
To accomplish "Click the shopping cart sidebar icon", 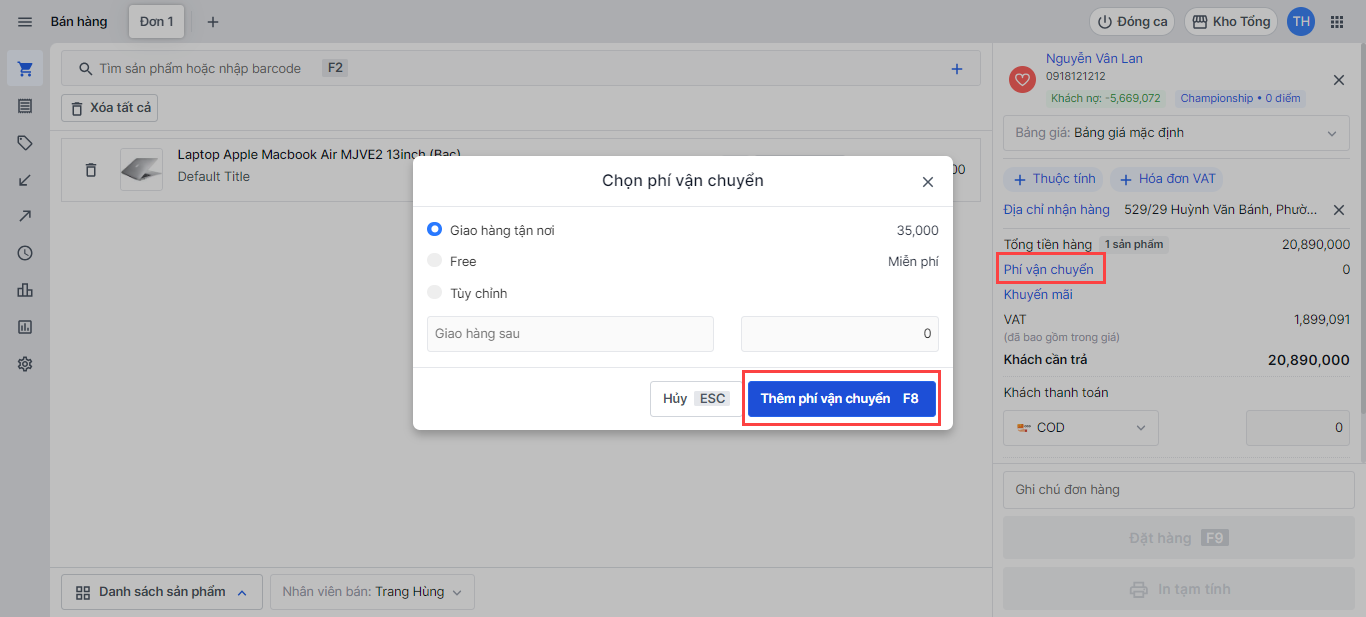I will click(25, 69).
